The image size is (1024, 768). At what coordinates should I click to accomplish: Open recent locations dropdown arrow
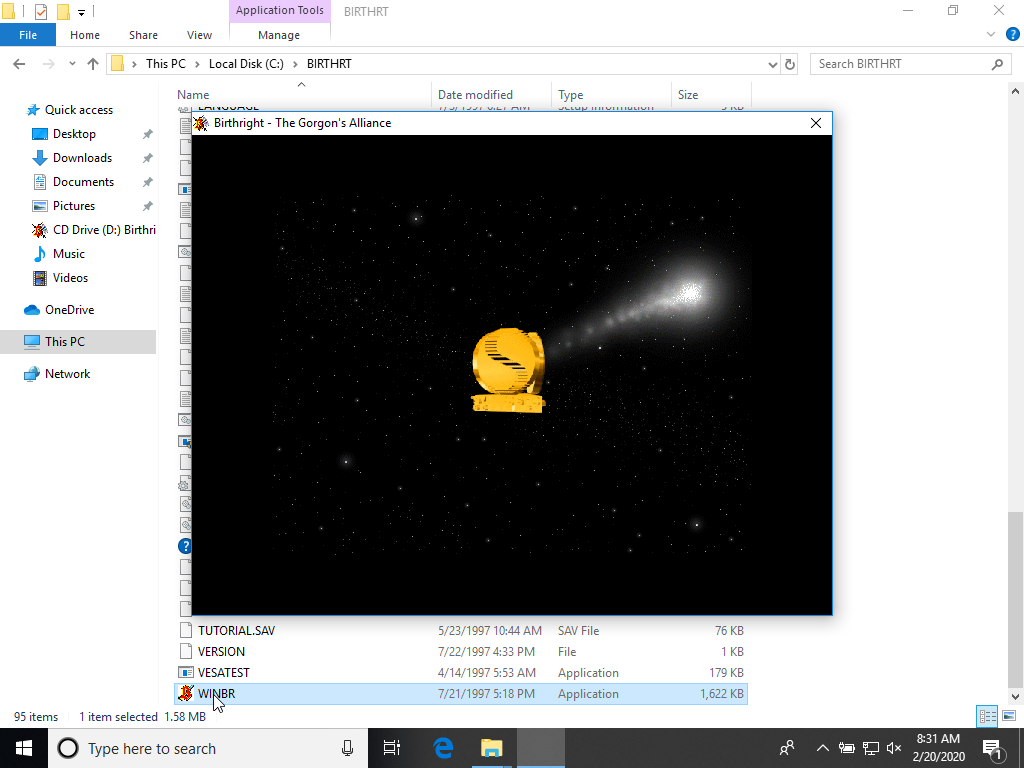[x=72, y=63]
